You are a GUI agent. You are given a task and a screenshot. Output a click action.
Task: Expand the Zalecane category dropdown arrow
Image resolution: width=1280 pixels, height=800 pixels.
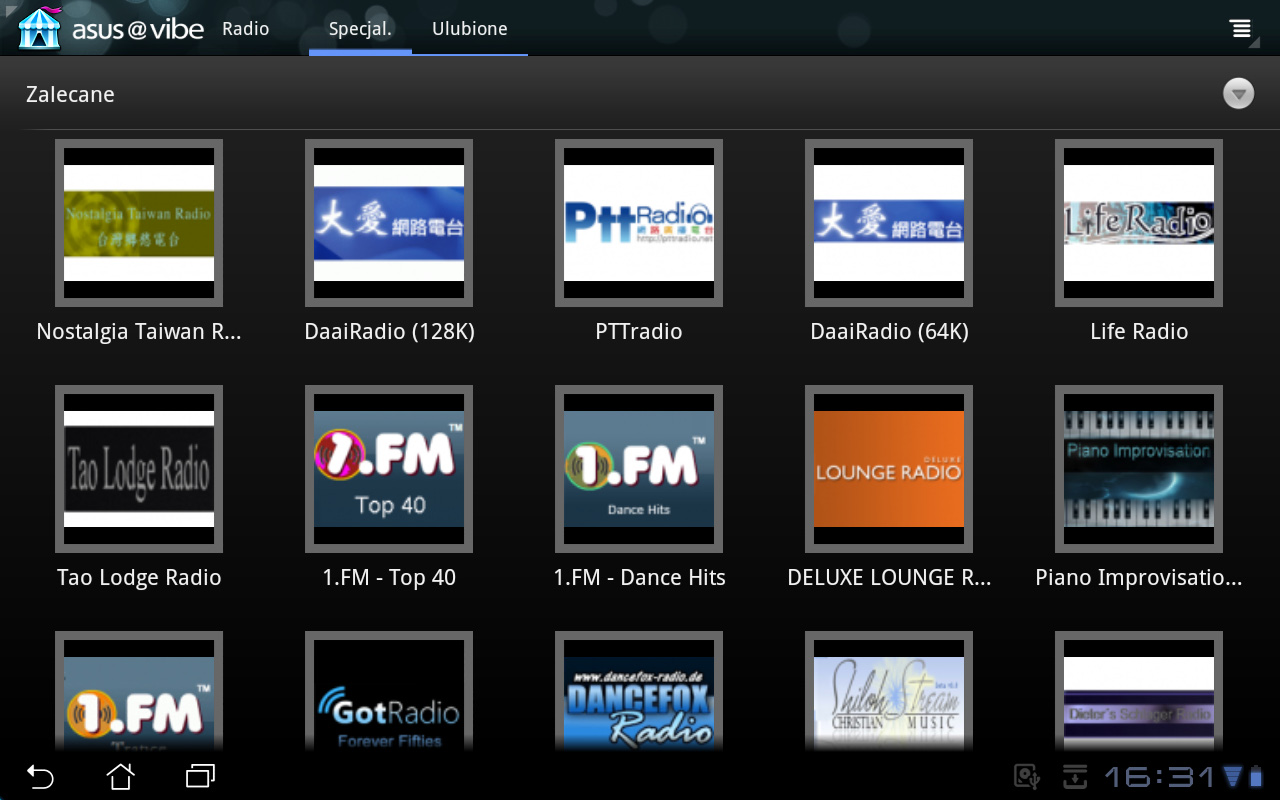[x=1238, y=94]
